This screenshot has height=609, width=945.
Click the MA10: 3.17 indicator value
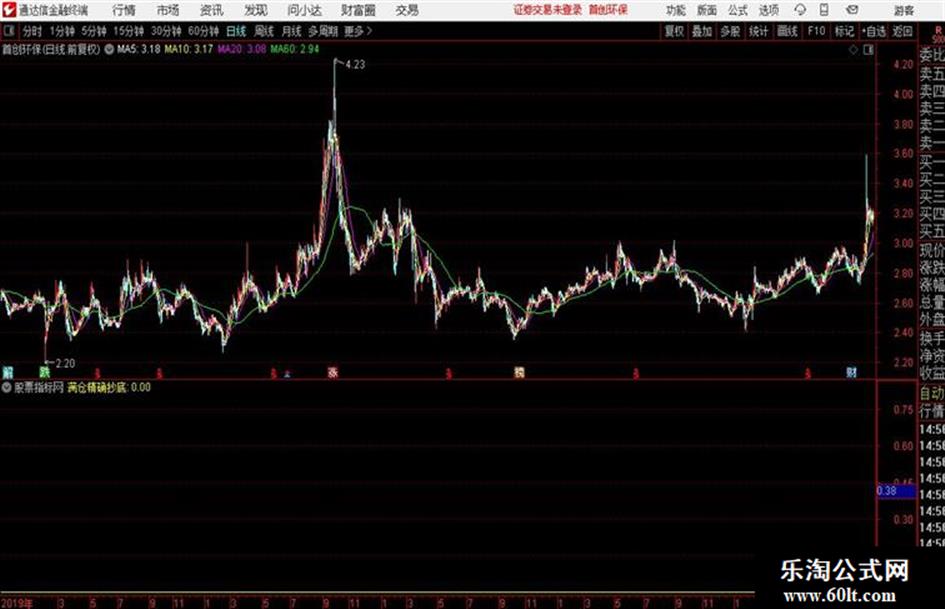(189, 49)
